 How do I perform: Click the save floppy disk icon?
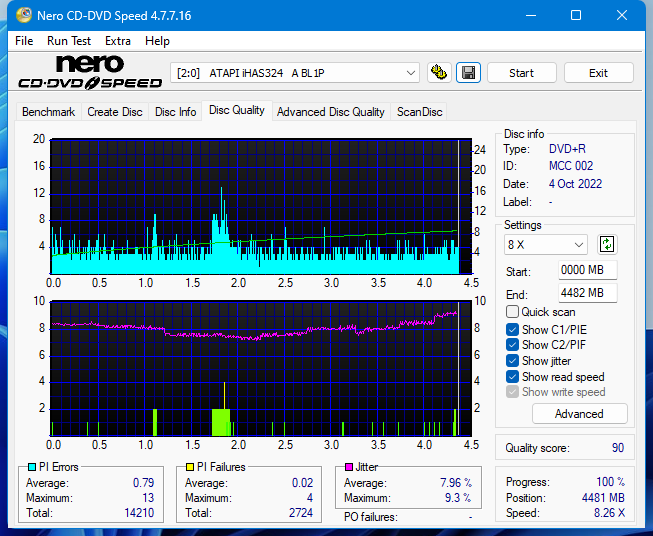[469, 73]
